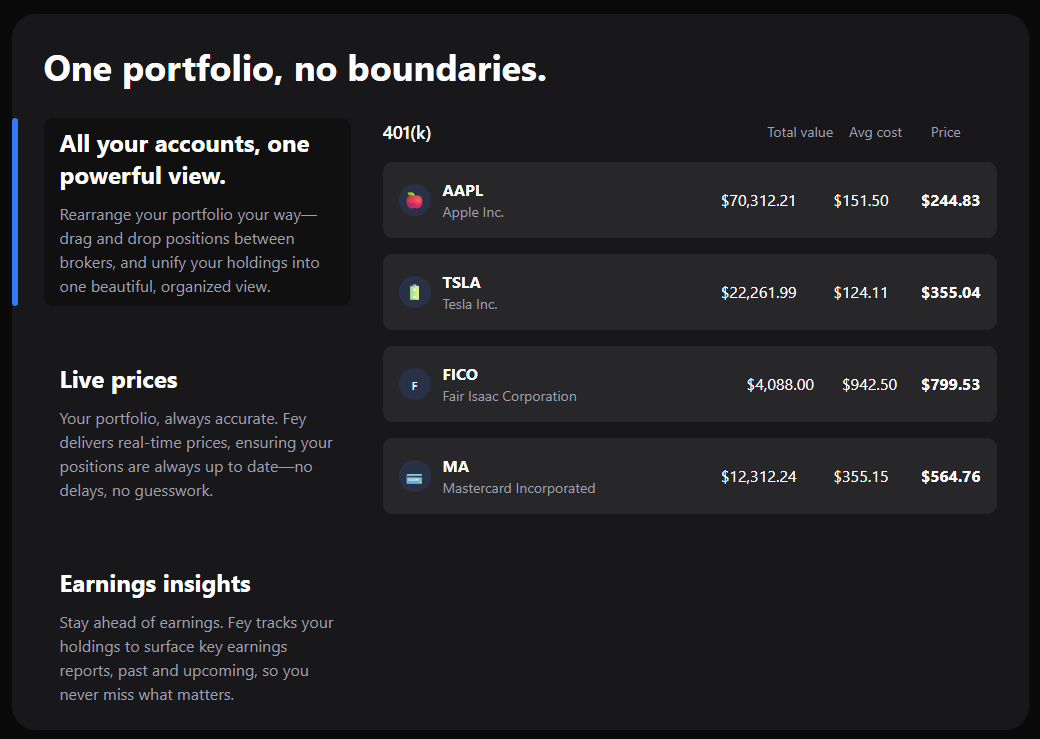
Task: Sort by the Avg cost column header
Action: 875,132
